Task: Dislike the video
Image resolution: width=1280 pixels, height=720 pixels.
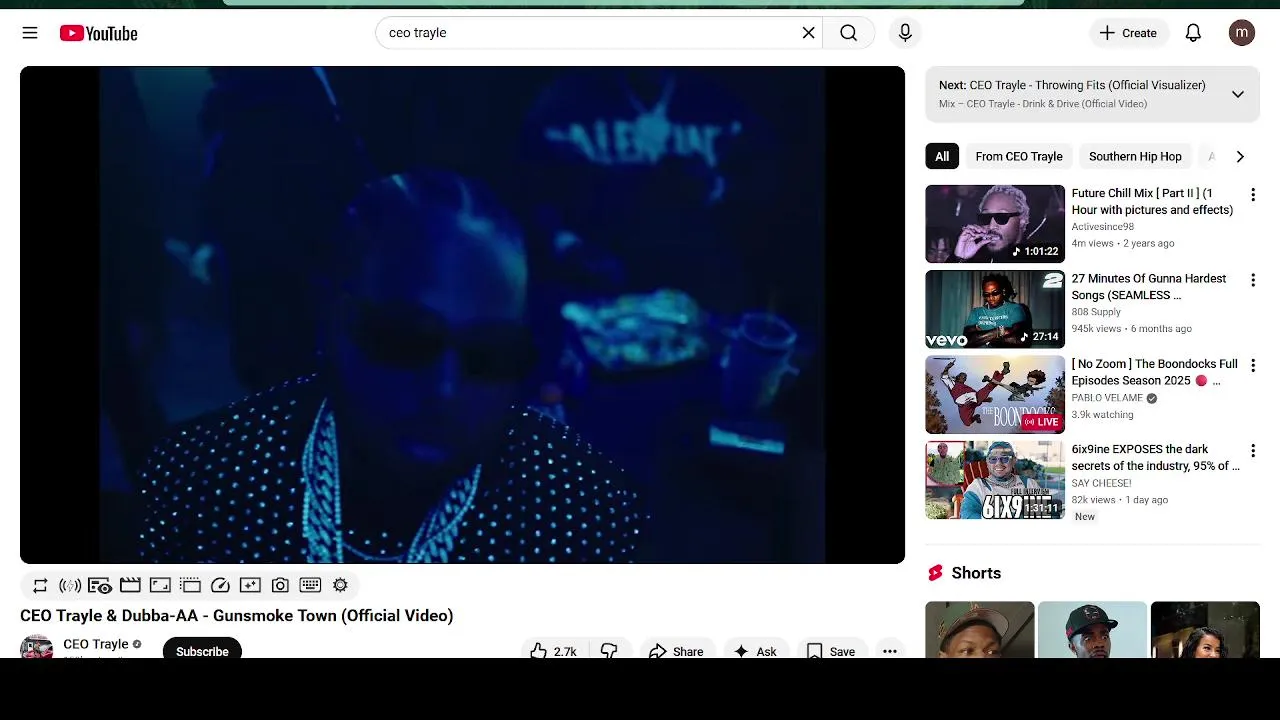Action: tap(609, 650)
